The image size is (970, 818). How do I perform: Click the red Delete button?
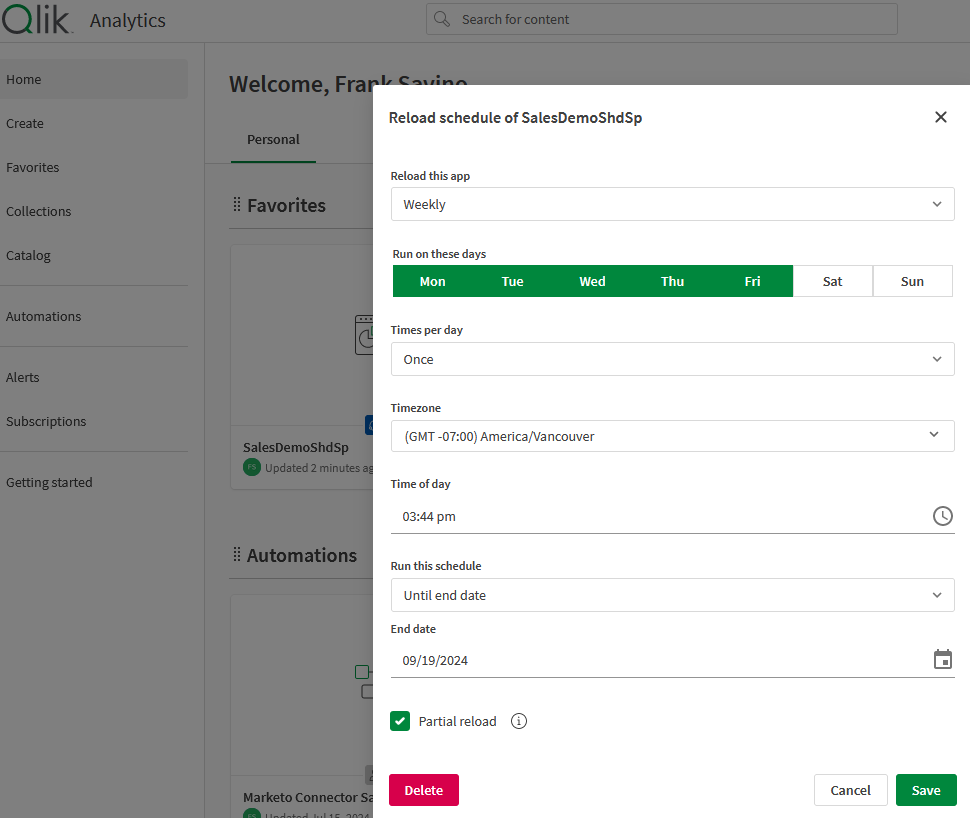coord(424,790)
